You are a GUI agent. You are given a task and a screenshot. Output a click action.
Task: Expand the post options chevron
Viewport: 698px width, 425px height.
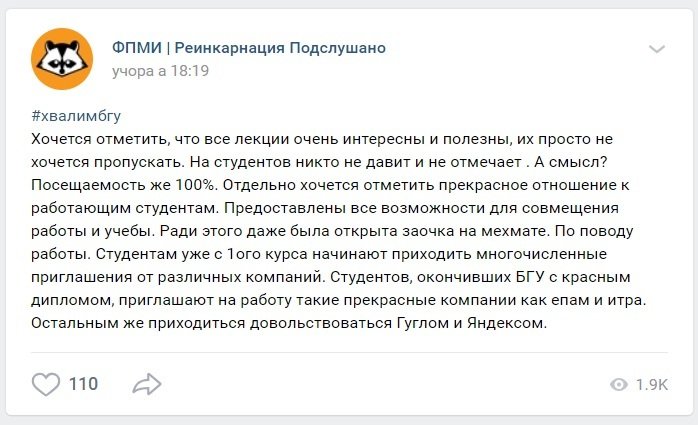tap(657, 48)
